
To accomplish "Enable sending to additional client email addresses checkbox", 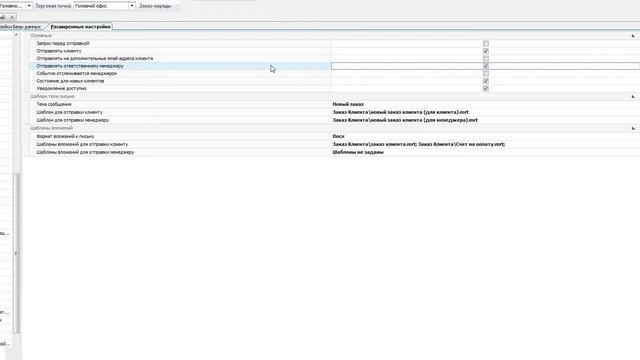I will (486, 58).
